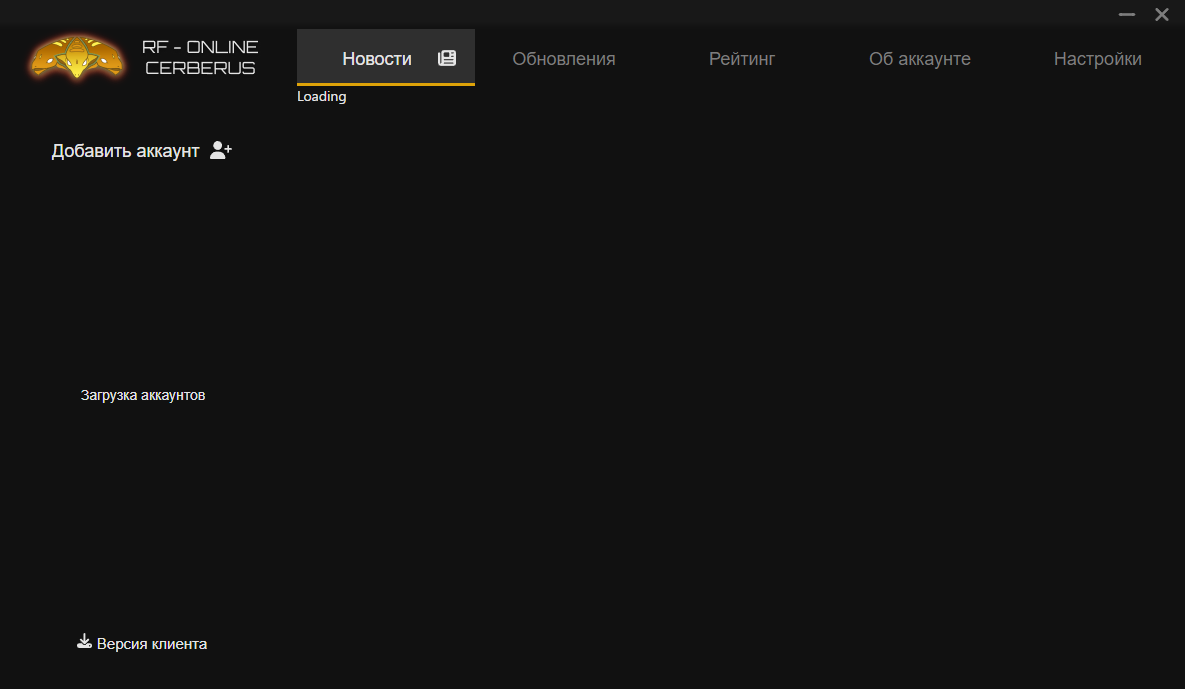The width and height of the screenshot is (1185, 689).
Task: Open the Настройки tab
Action: pyautogui.click(x=1097, y=59)
